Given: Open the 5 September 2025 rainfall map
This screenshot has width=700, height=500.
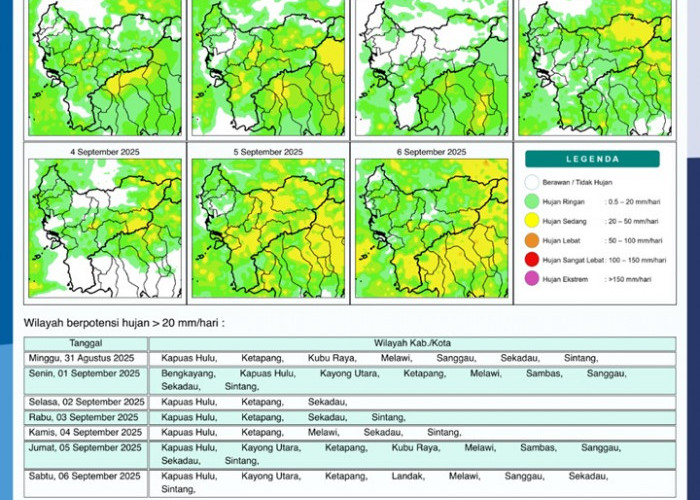Looking at the screenshot, I should (268, 228).
